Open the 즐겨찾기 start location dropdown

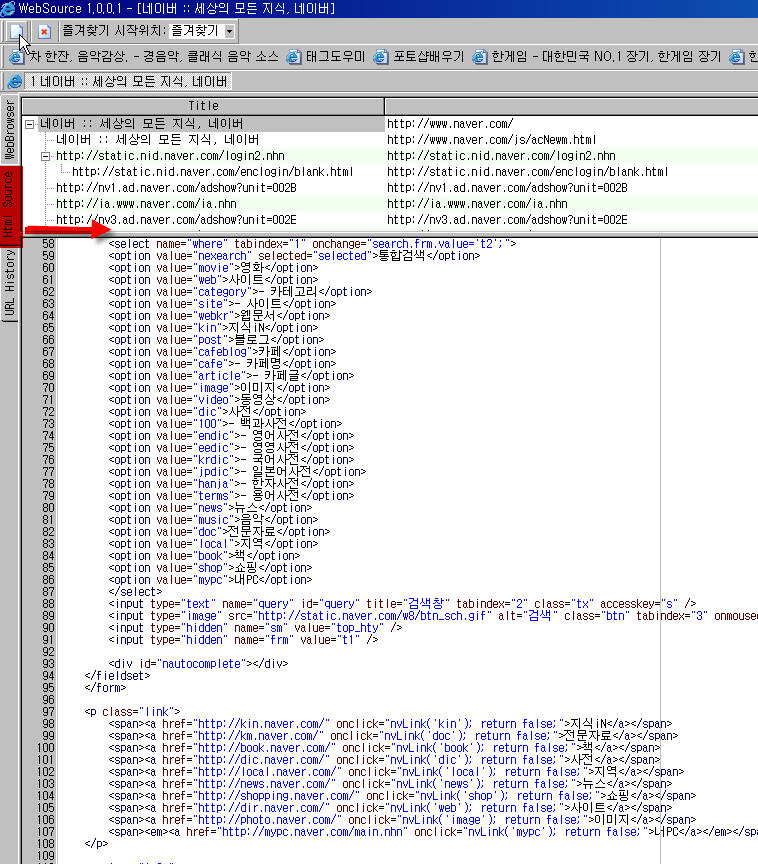point(229,31)
